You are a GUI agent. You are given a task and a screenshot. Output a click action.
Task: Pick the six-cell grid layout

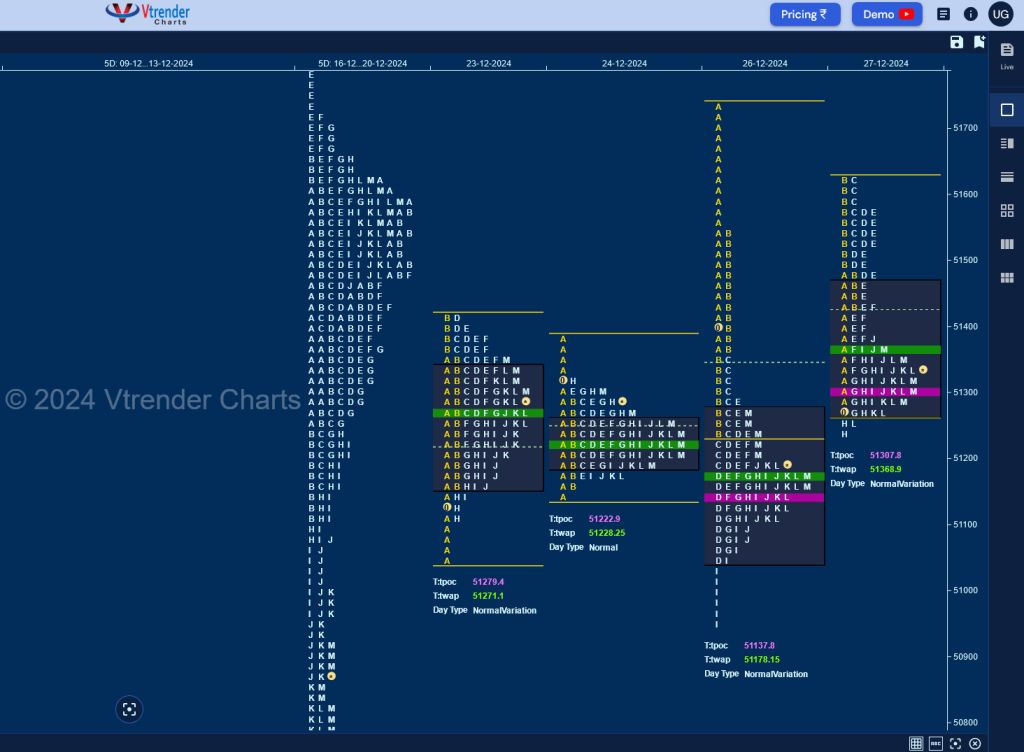[1007, 277]
